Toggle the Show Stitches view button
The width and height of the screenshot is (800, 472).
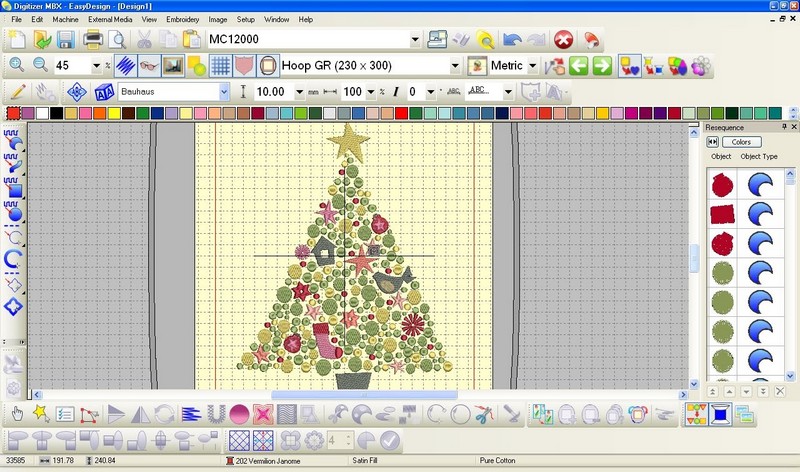click(x=125, y=66)
